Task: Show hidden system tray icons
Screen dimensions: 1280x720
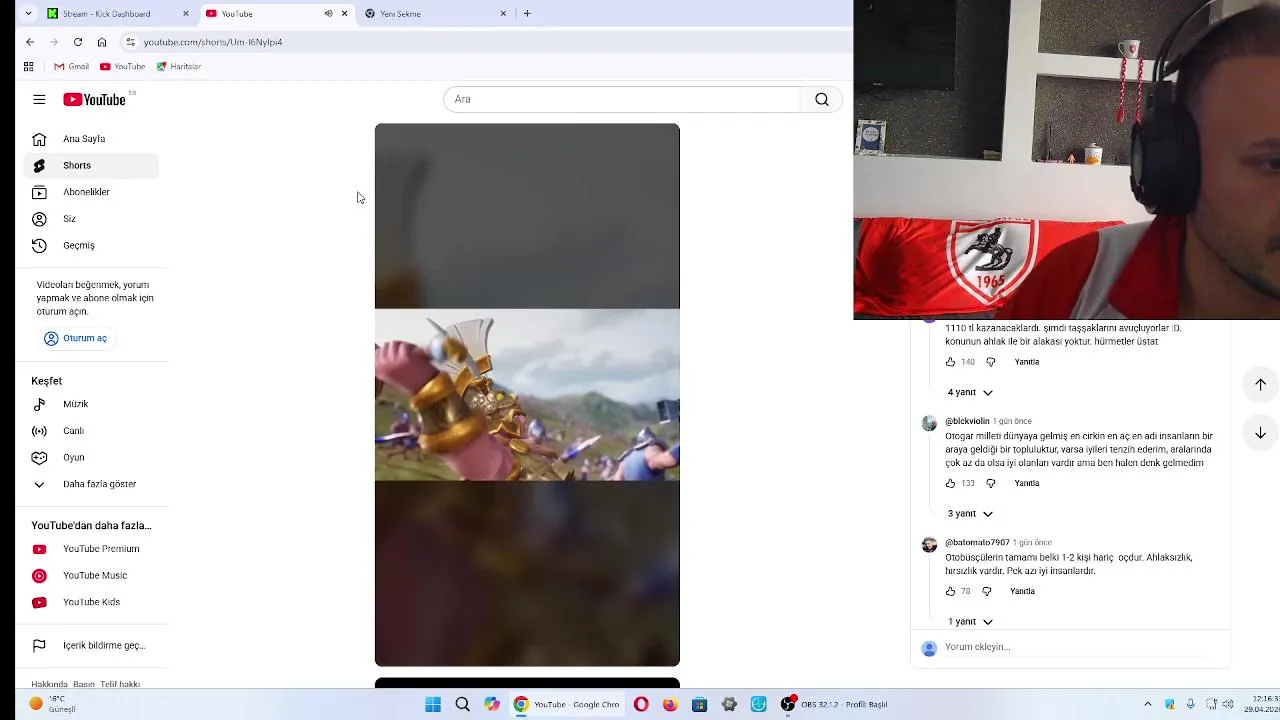Action: (x=1147, y=705)
